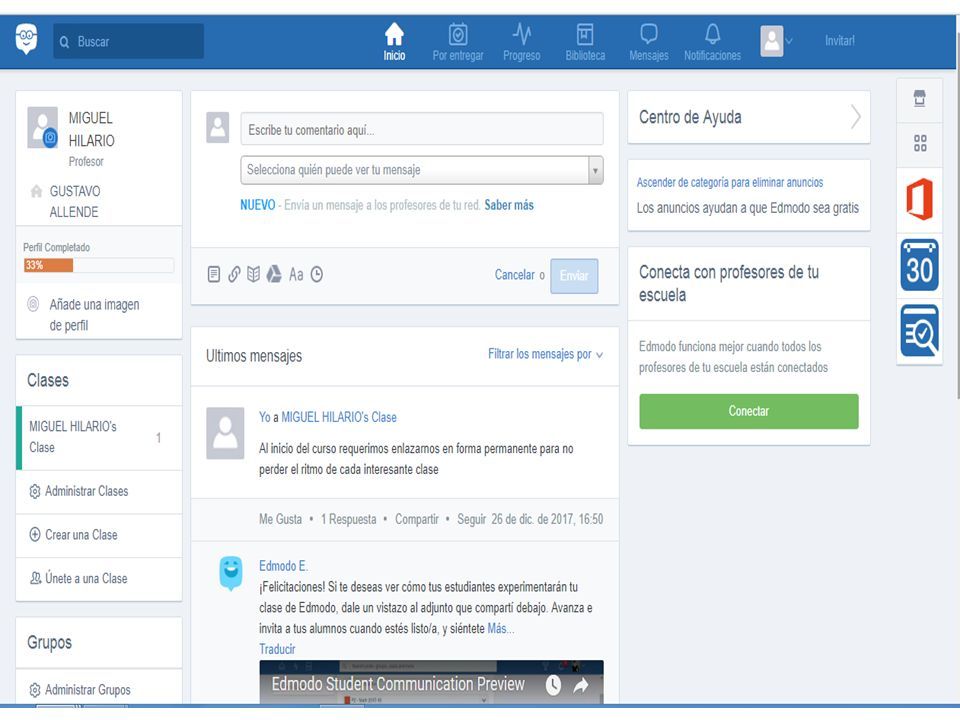Click the attach file icon
The width and height of the screenshot is (960, 720).
point(214,274)
